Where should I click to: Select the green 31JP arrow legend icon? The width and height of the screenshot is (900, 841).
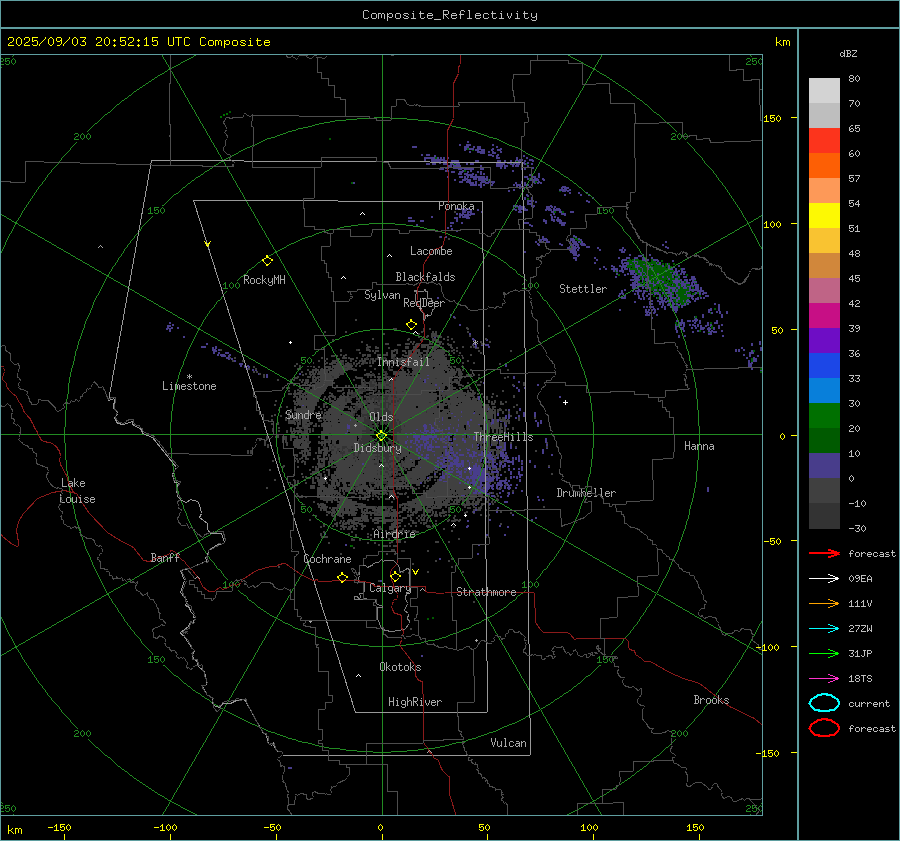pos(824,653)
